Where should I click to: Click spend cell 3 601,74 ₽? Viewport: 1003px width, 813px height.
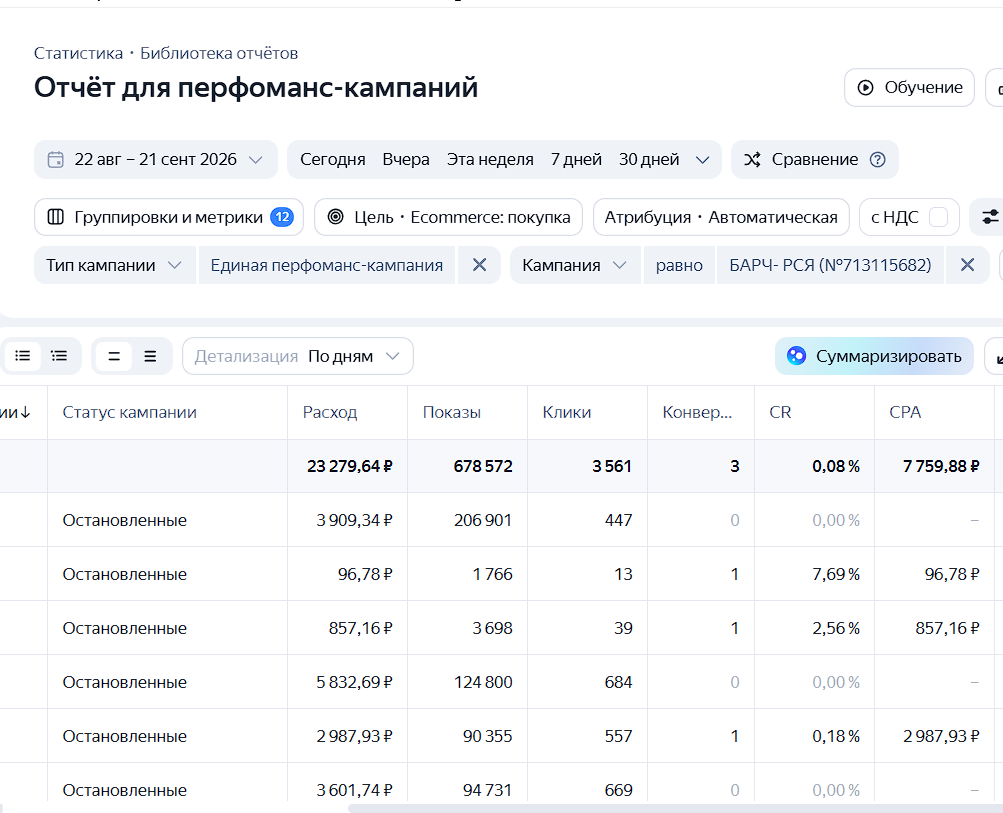(x=354, y=791)
